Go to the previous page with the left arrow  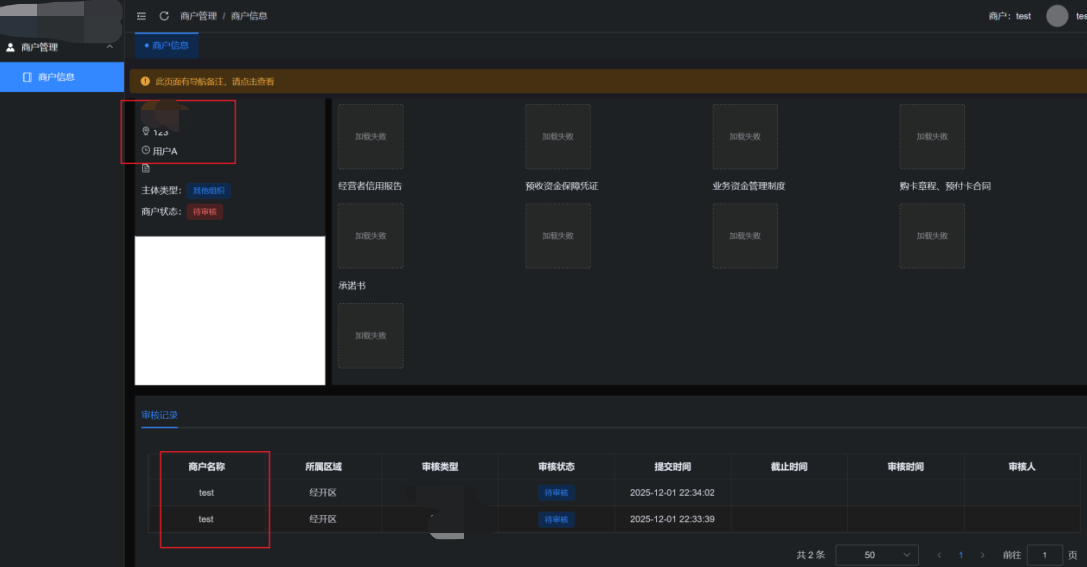point(939,555)
